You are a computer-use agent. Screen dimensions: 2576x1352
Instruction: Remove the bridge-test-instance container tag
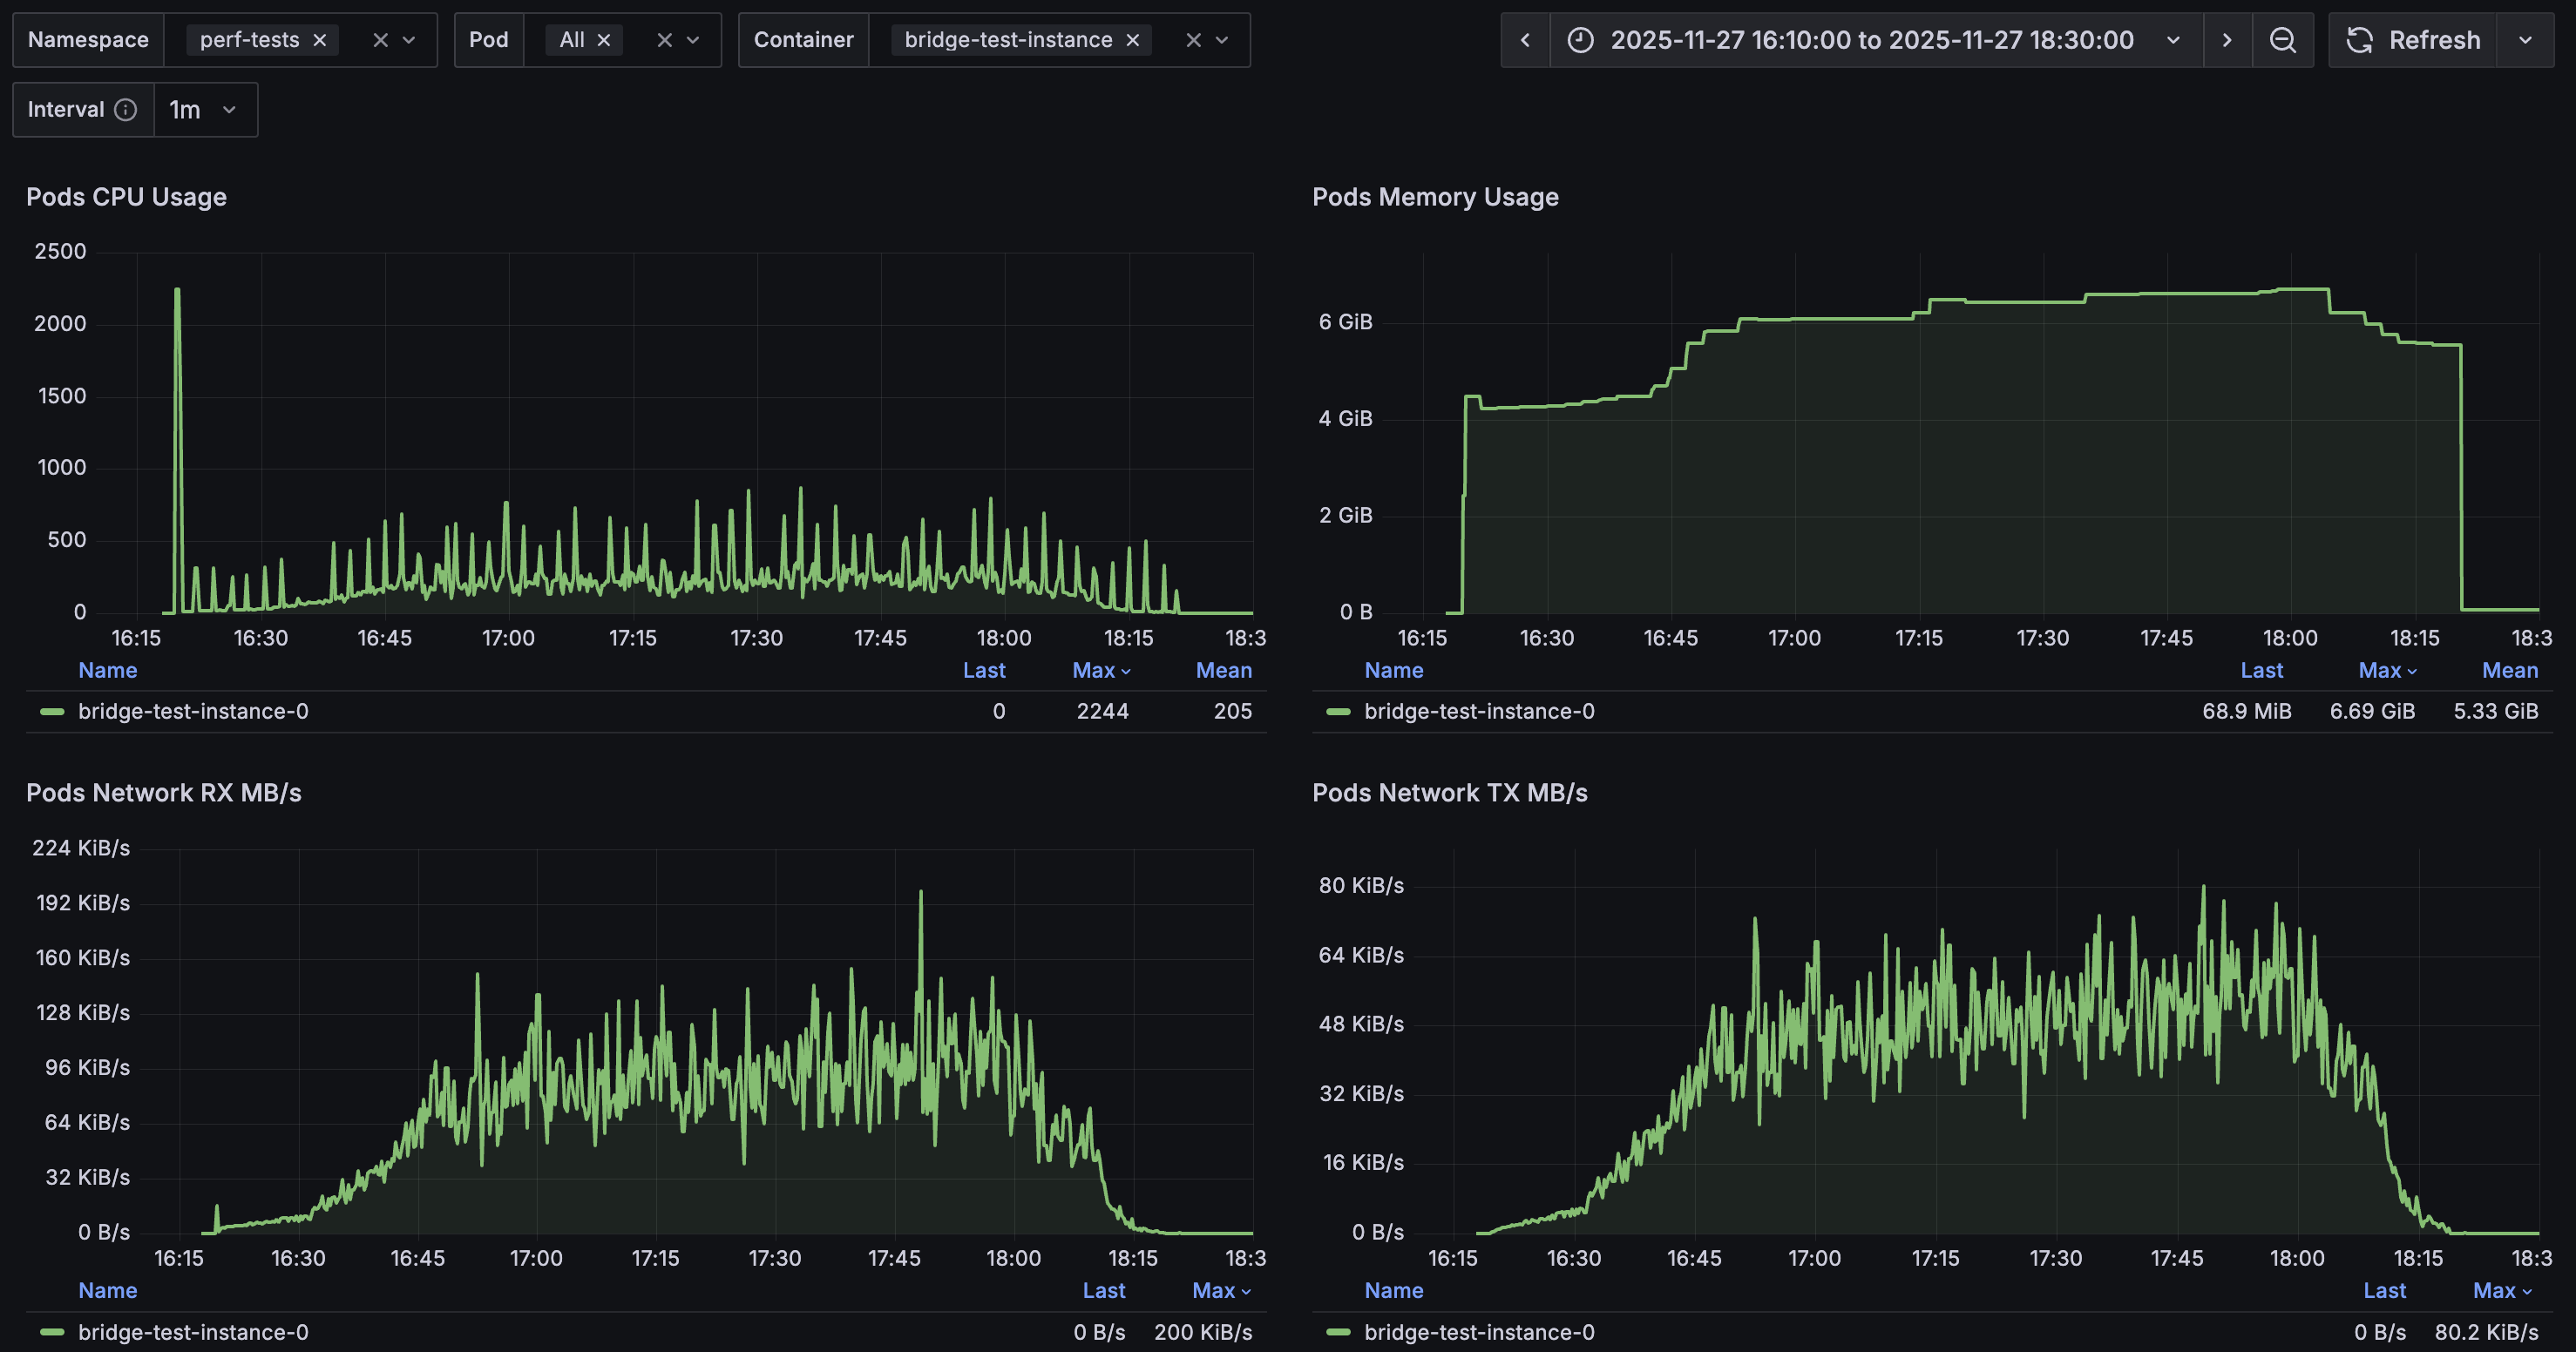[x=1132, y=40]
